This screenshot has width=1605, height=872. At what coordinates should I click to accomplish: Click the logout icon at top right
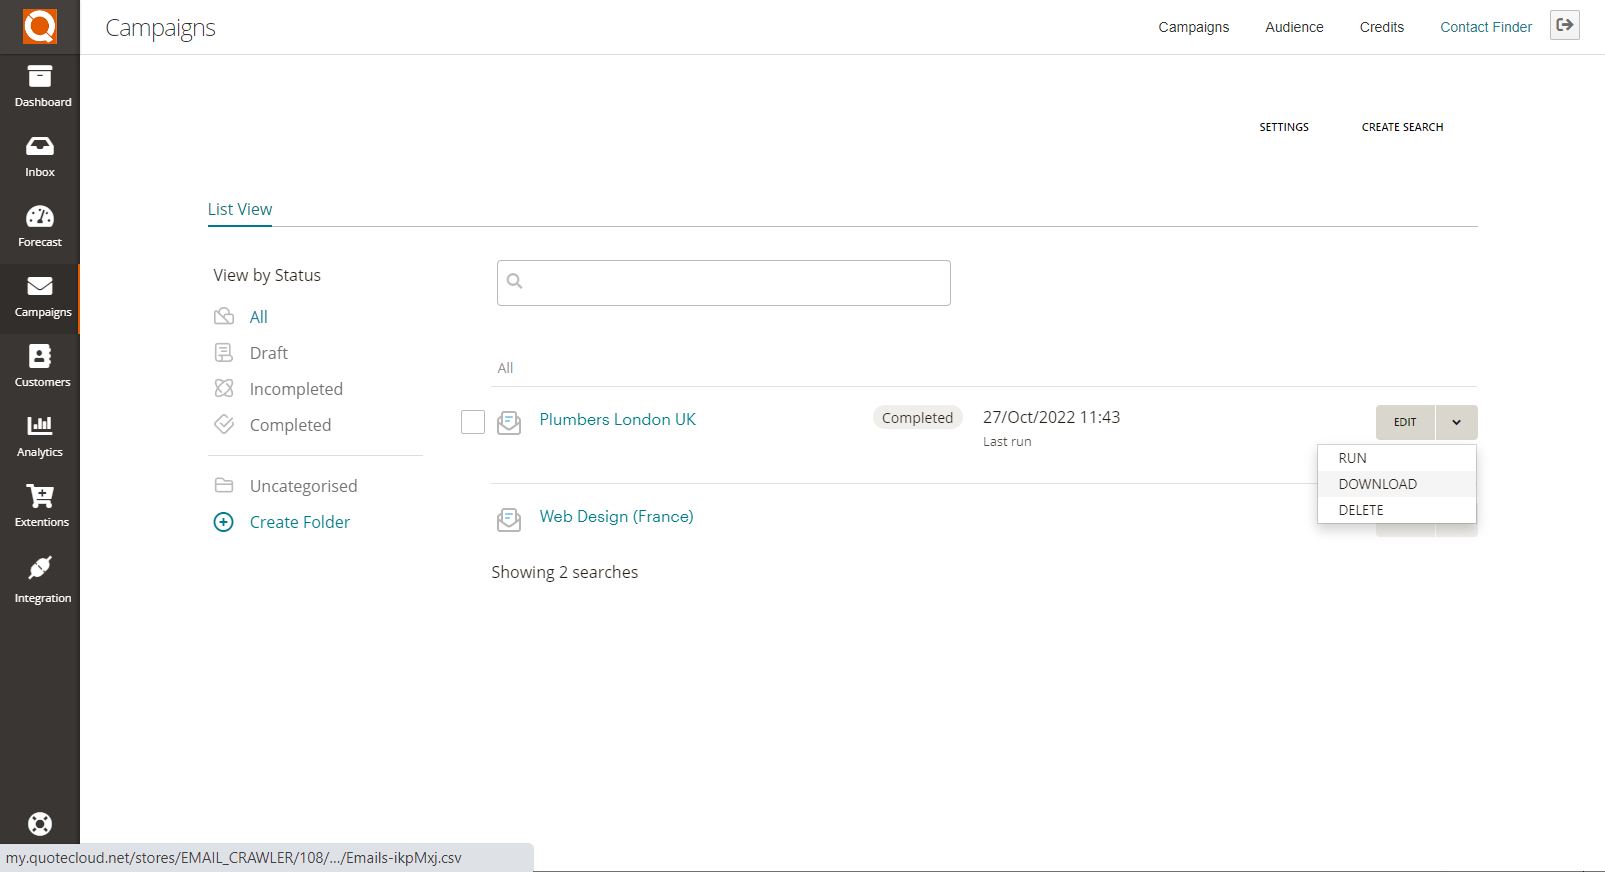pyautogui.click(x=1565, y=25)
